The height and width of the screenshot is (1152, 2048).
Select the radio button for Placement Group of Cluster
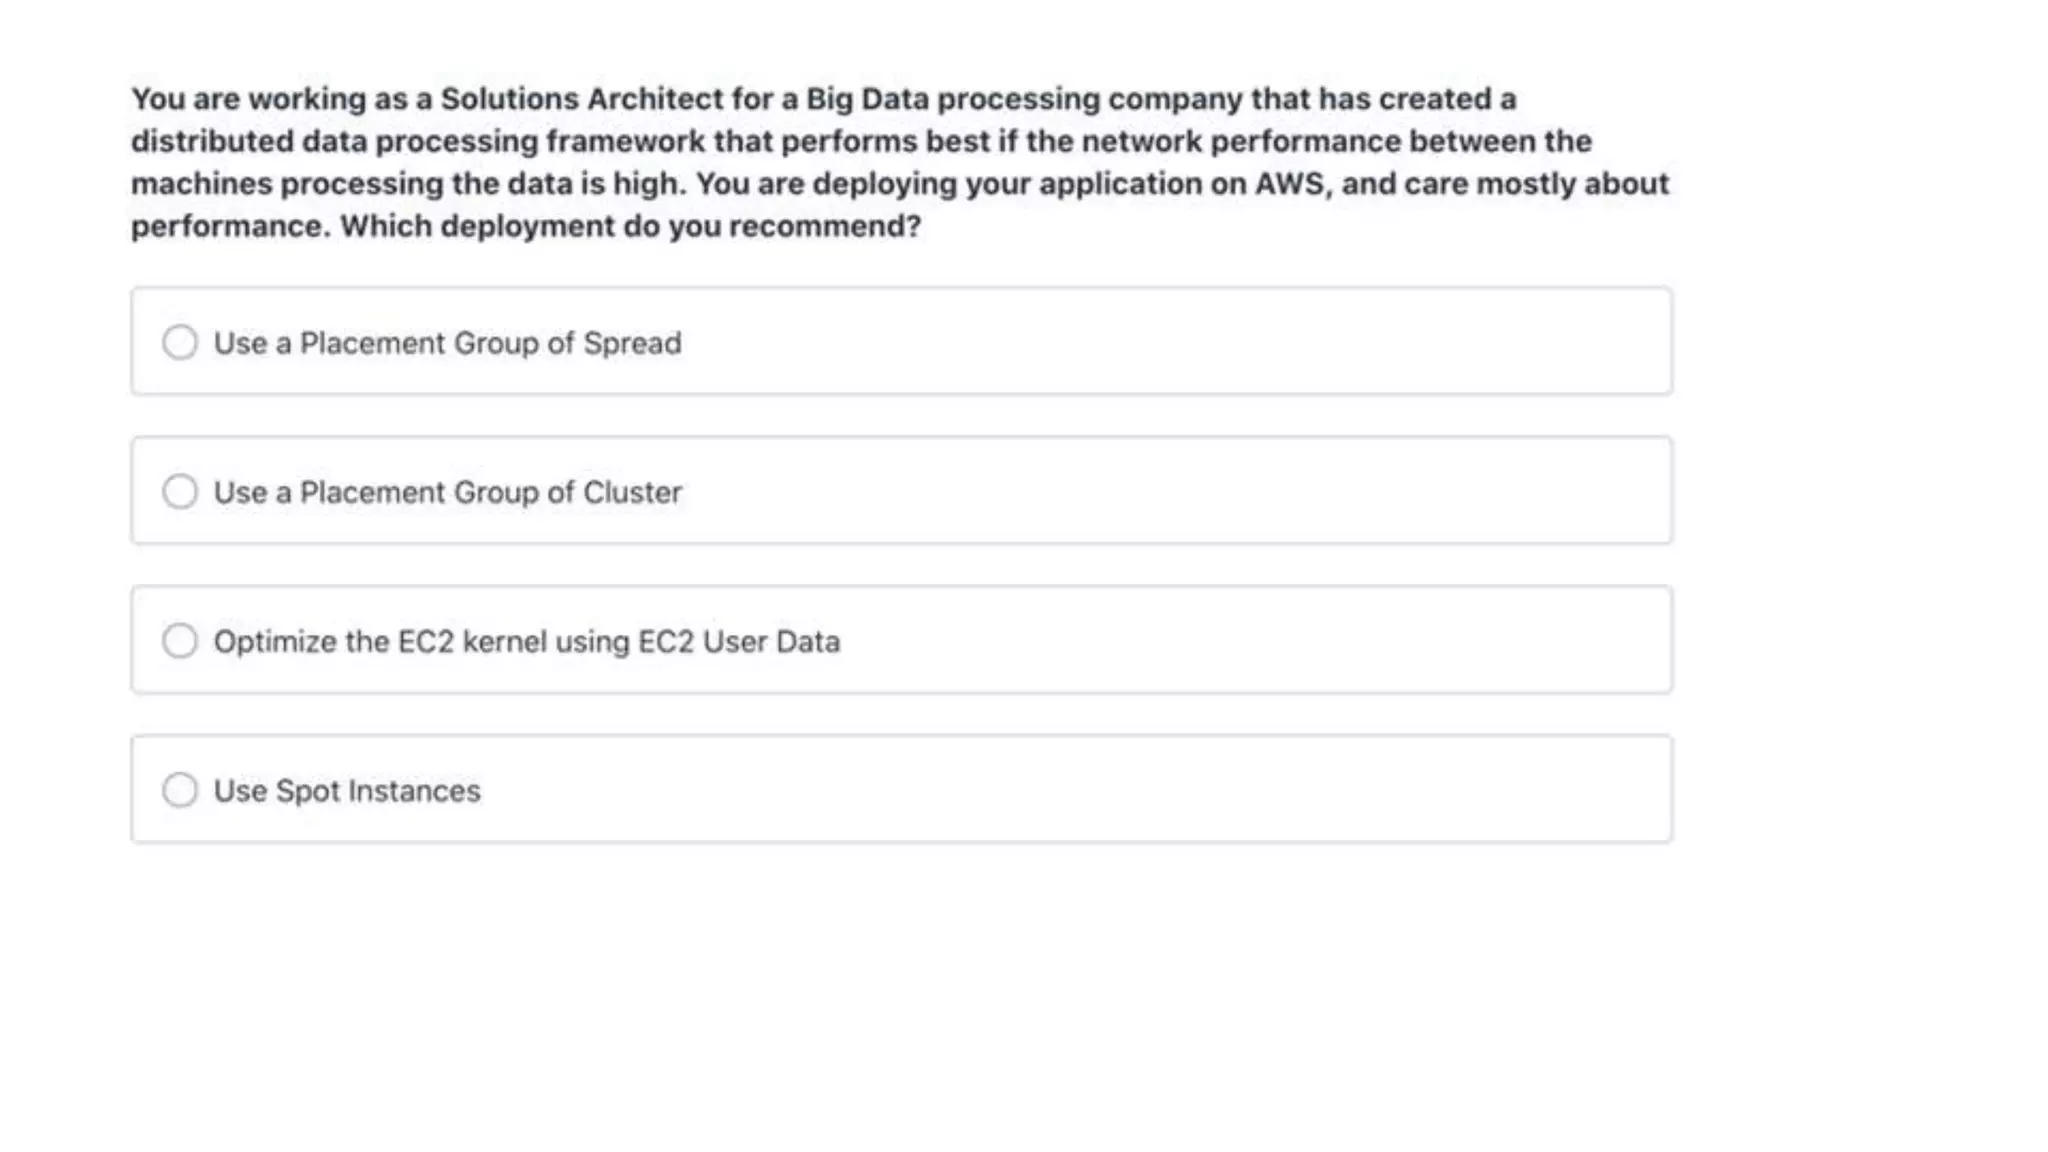click(x=180, y=491)
